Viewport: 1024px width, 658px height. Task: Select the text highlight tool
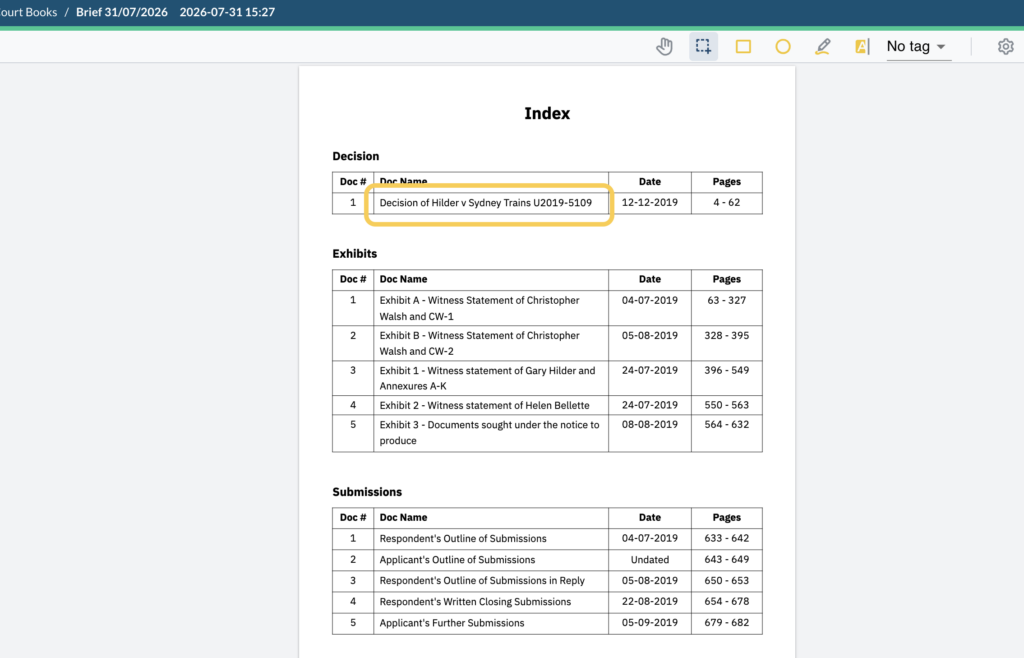pos(862,46)
